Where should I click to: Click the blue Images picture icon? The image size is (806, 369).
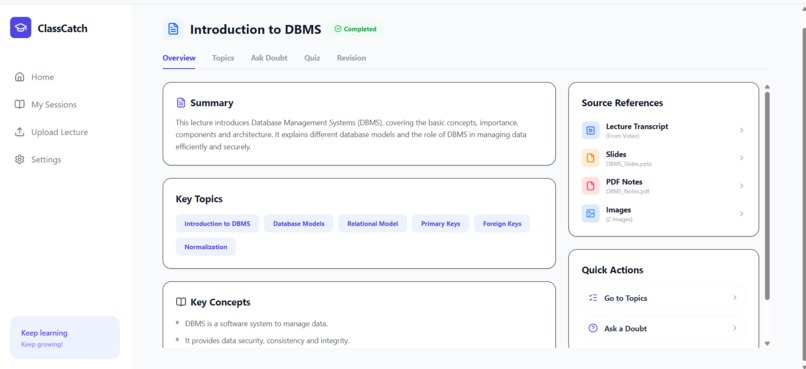point(591,213)
